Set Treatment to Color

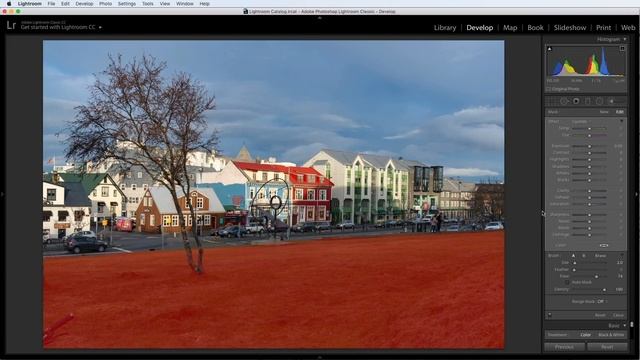click(x=586, y=335)
